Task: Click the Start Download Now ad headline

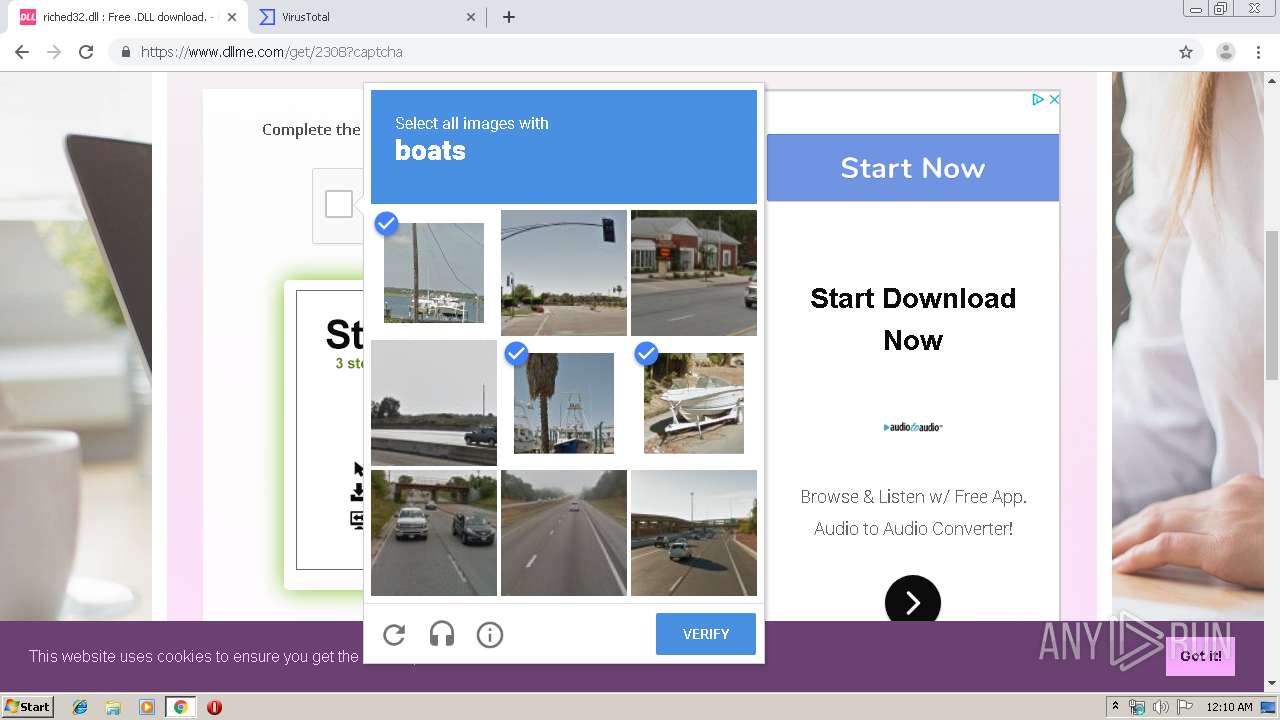Action: (x=913, y=319)
